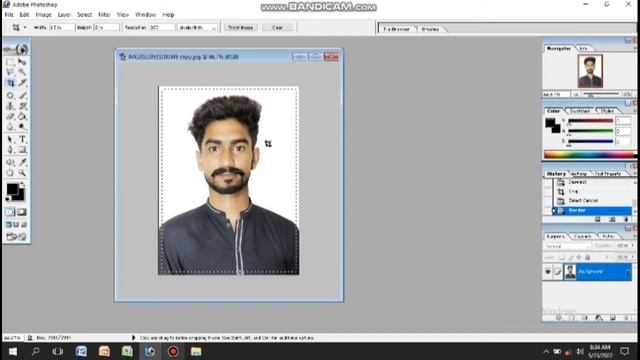Screen dimensions: 640x360
Task: Select the Type tool
Action: point(22,140)
